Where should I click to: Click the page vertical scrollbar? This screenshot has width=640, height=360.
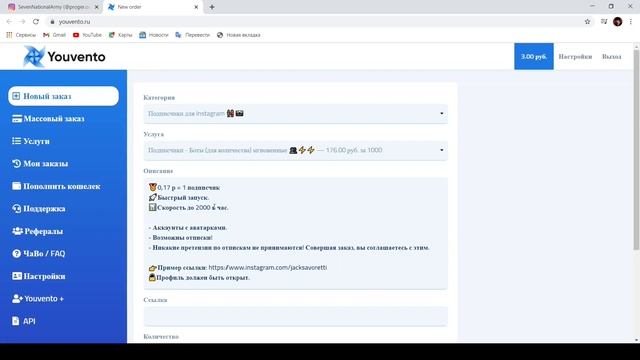tap(636, 150)
